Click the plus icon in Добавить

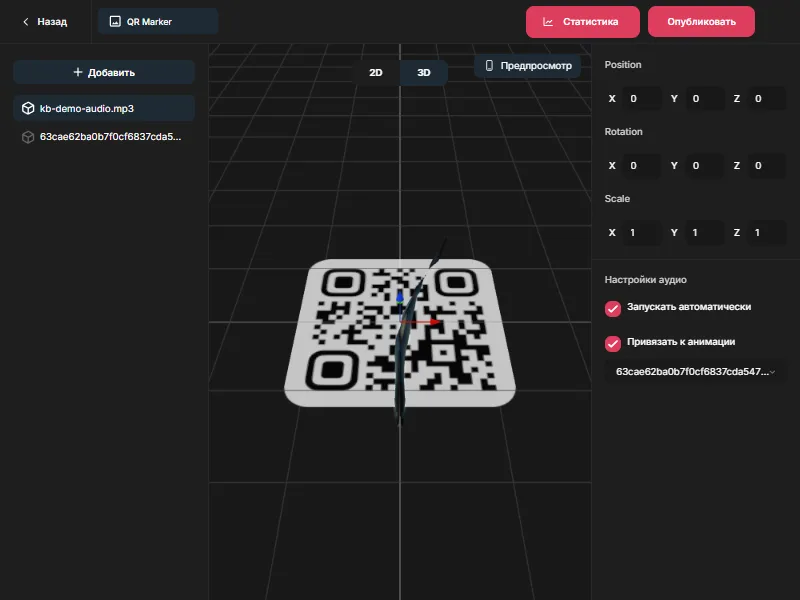[x=78, y=72]
